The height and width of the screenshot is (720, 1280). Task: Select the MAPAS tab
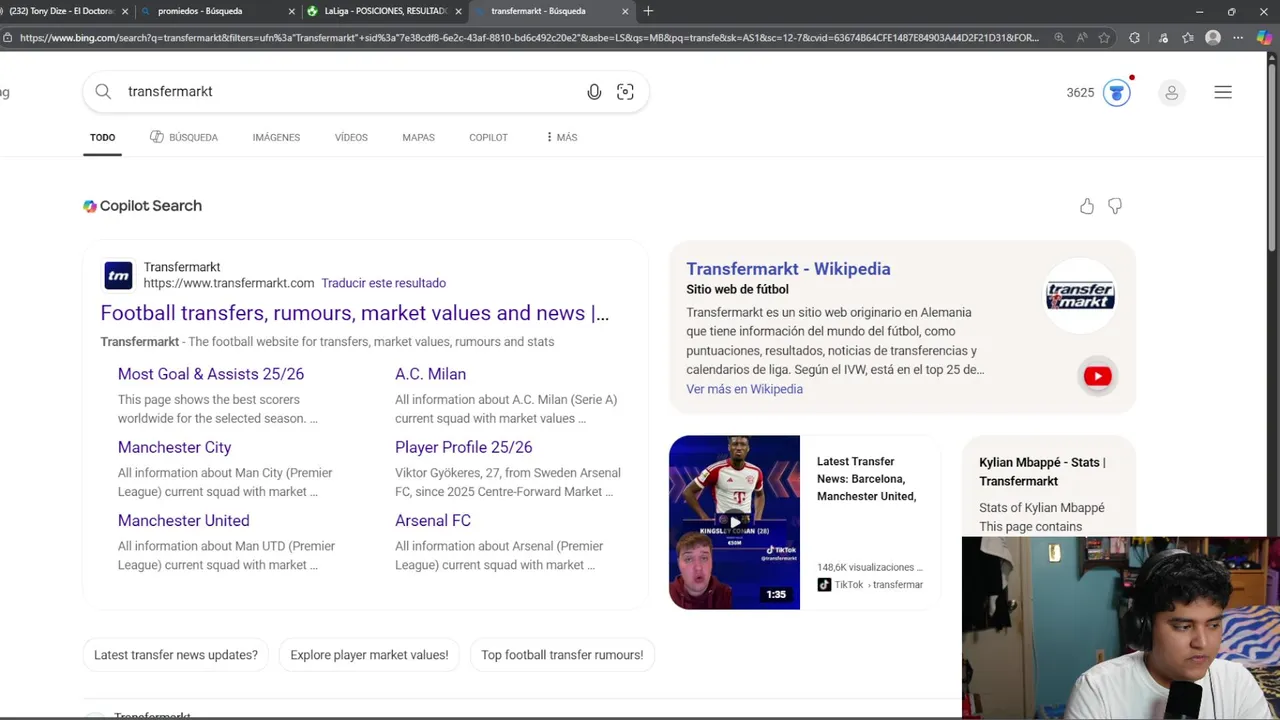(418, 137)
